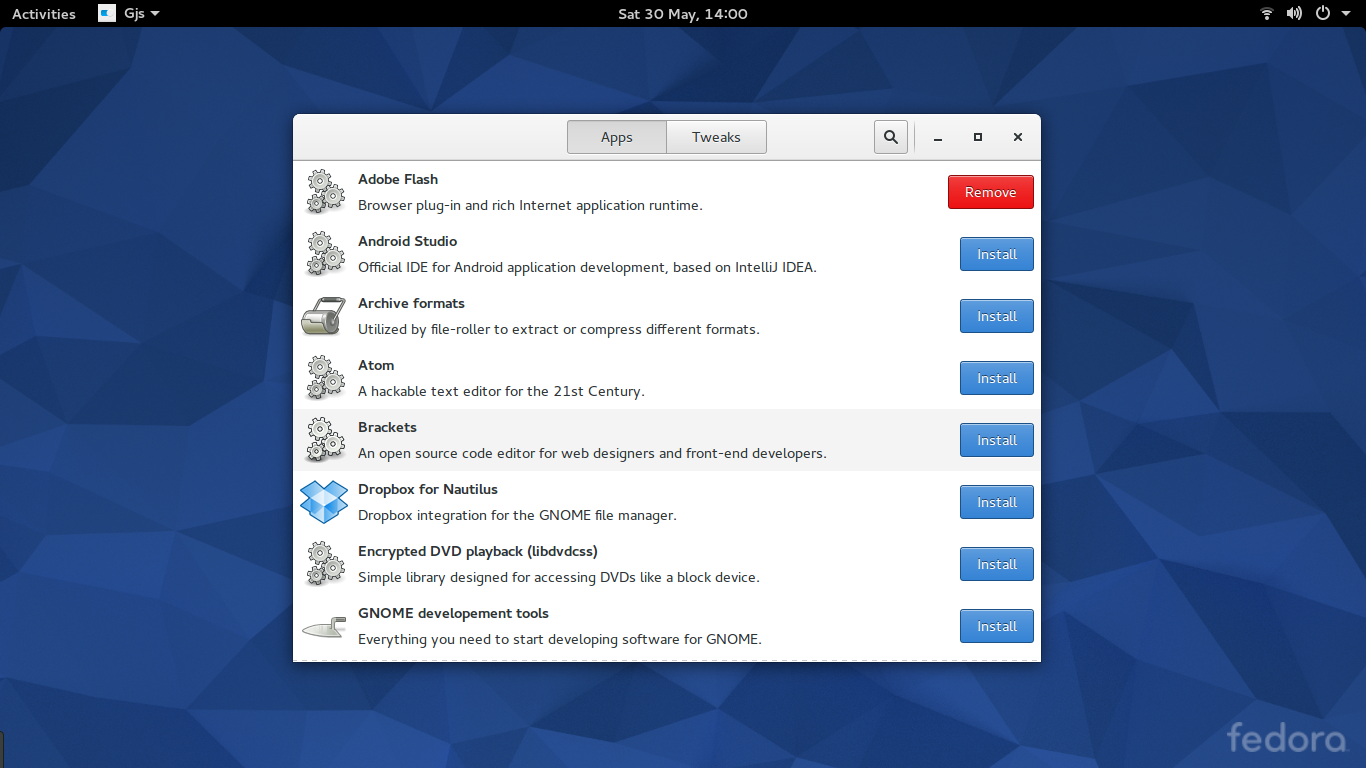Minimize the app installer window
This screenshot has width=1366, height=768.
[x=938, y=137]
